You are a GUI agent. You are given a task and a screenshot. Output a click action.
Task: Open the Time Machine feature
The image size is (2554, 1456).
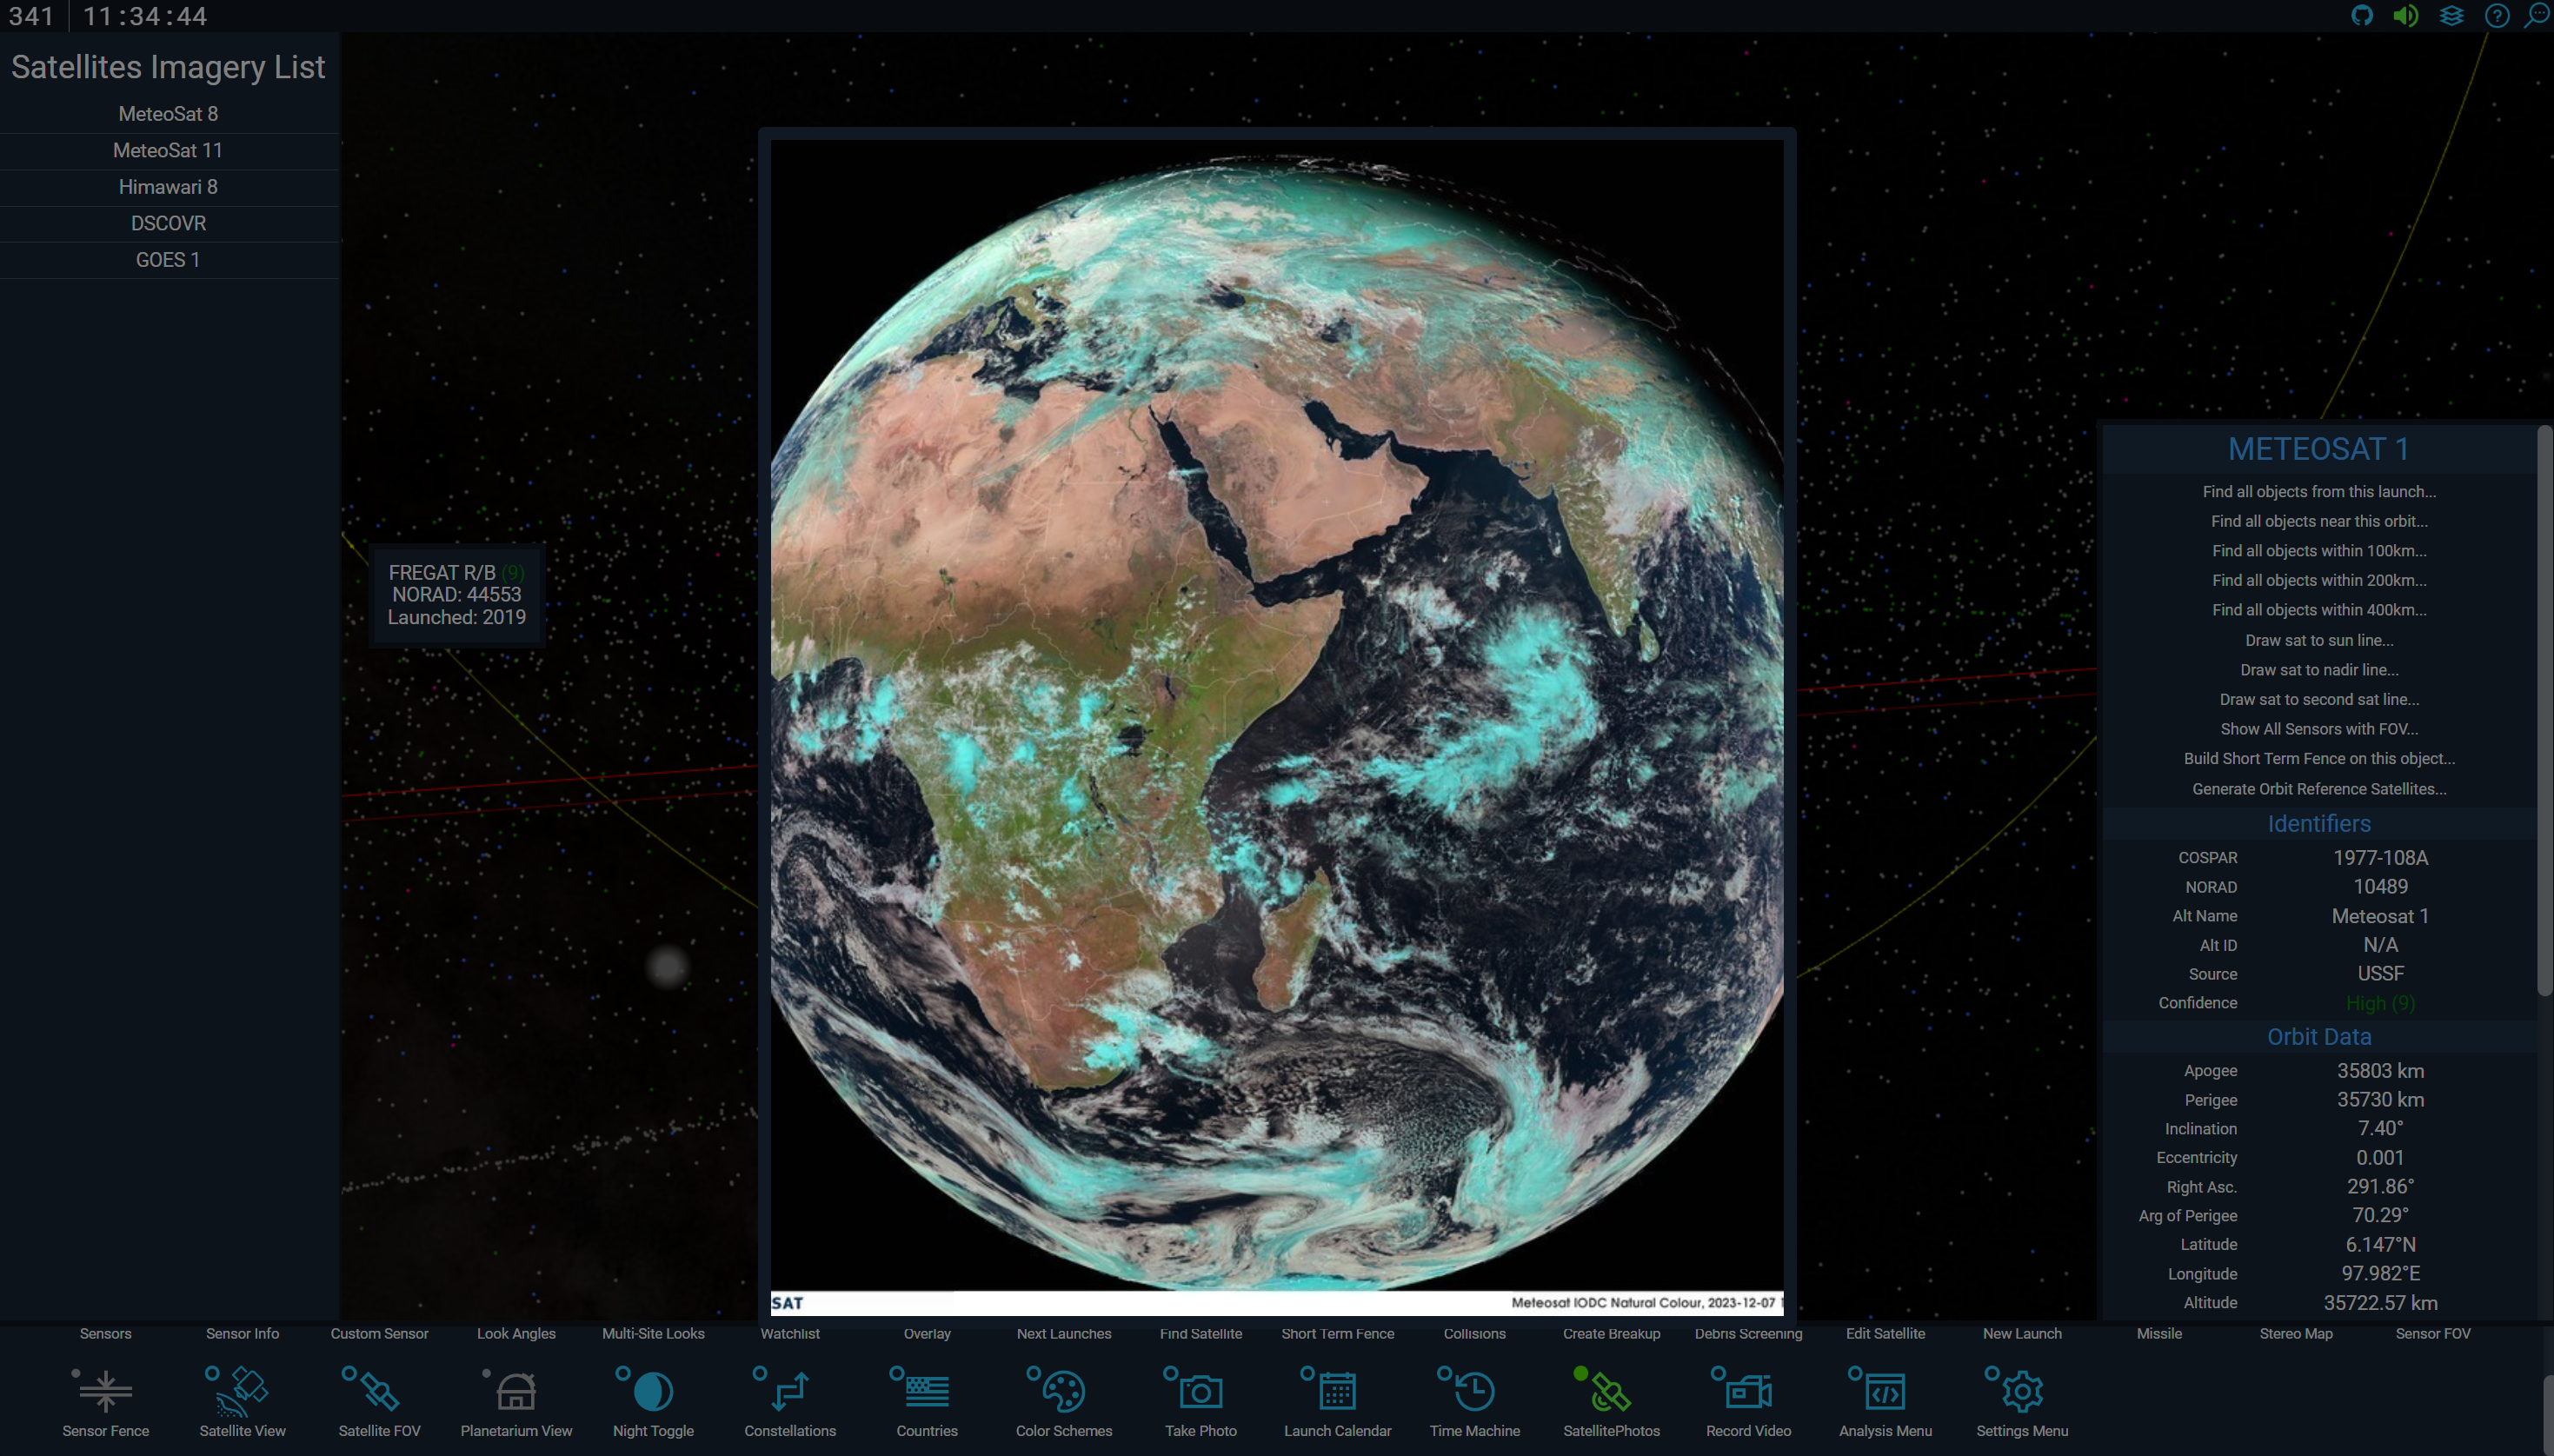click(x=1474, y=1391)
